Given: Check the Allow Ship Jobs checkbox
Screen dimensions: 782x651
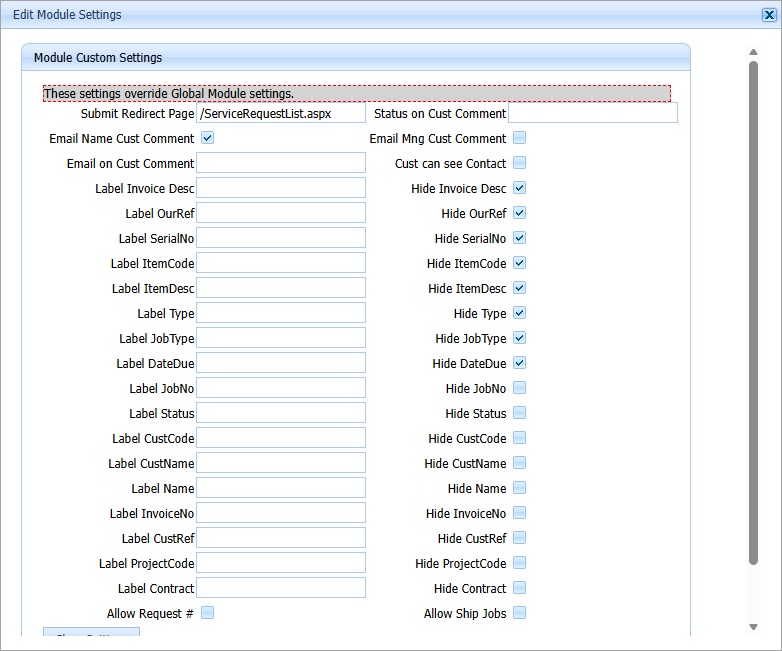Looking at the screenshot, I should [x=520, y=612].
